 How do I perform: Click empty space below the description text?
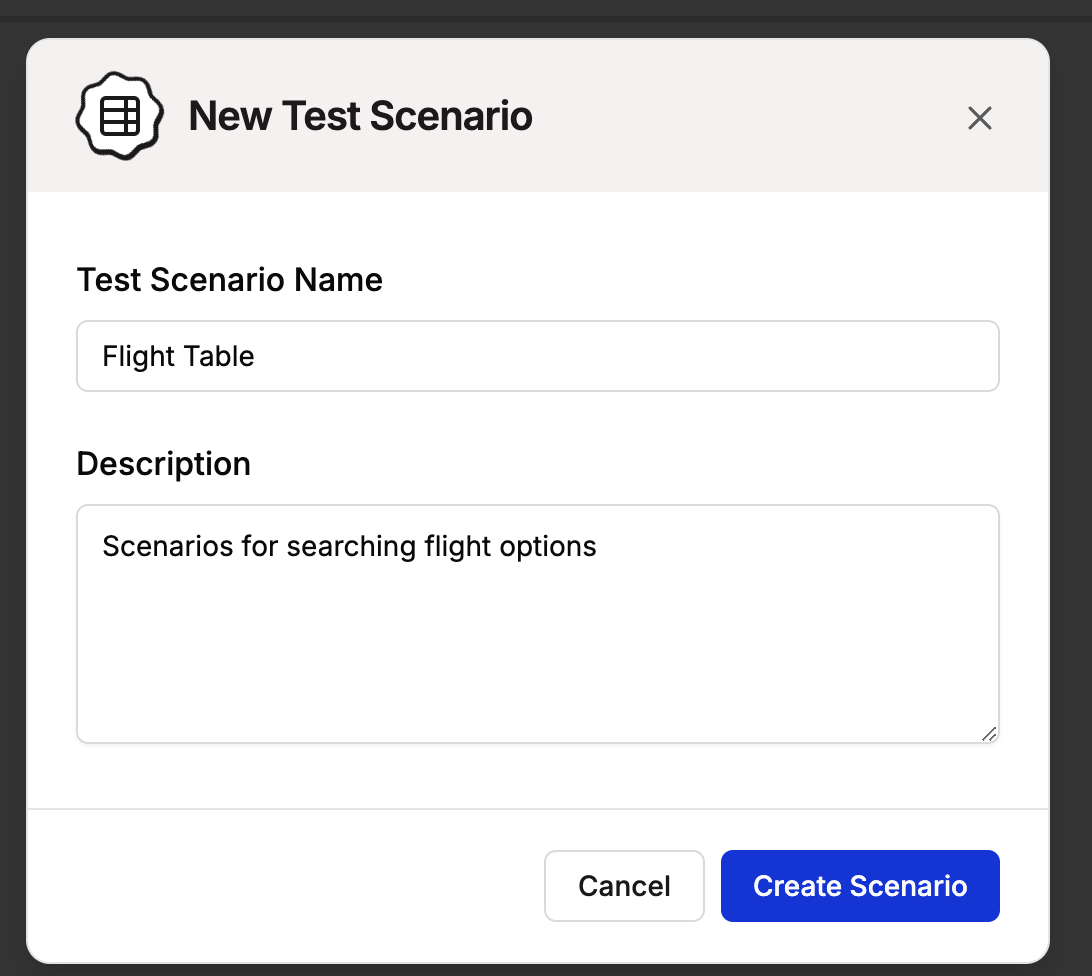click(x=538, y=660)
